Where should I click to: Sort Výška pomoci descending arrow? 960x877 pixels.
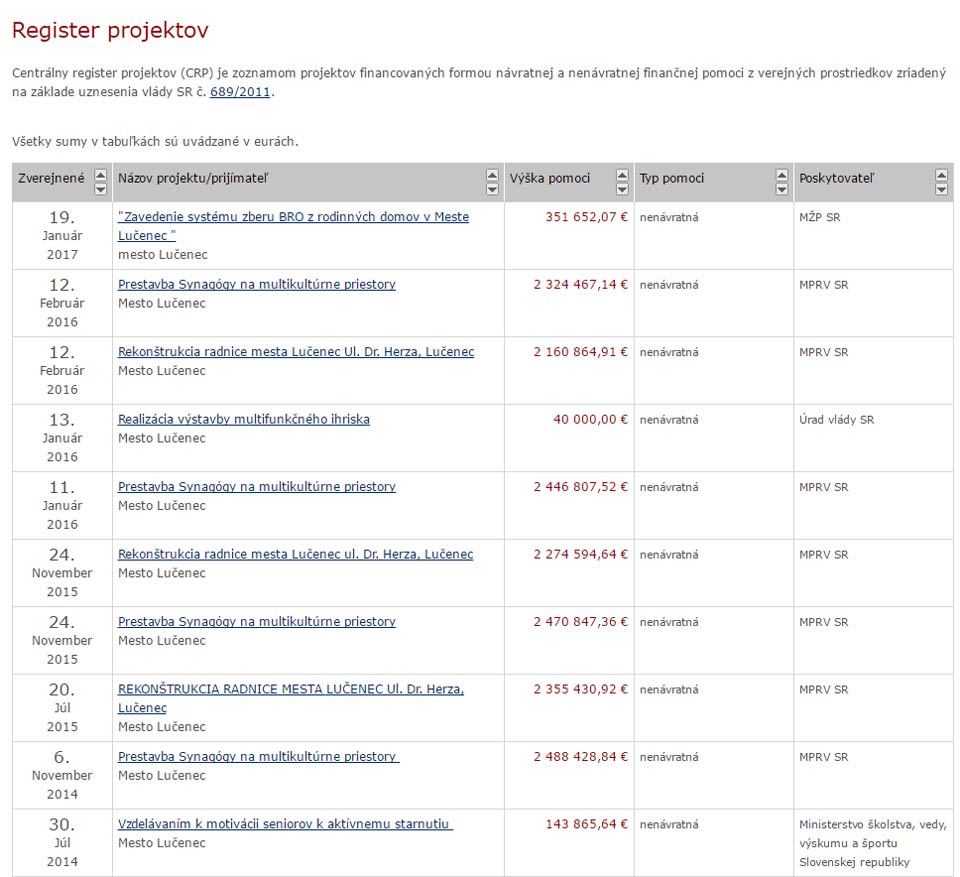pos(622,188)
